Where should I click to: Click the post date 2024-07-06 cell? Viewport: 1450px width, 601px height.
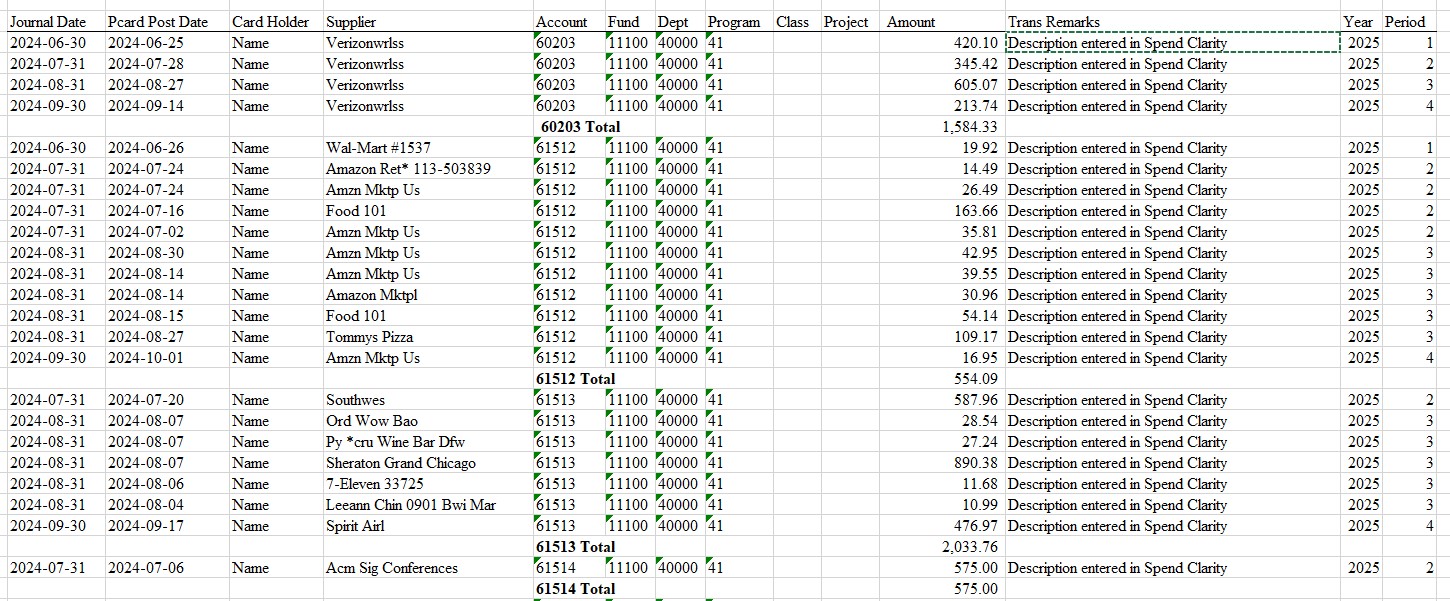point(167,568)
